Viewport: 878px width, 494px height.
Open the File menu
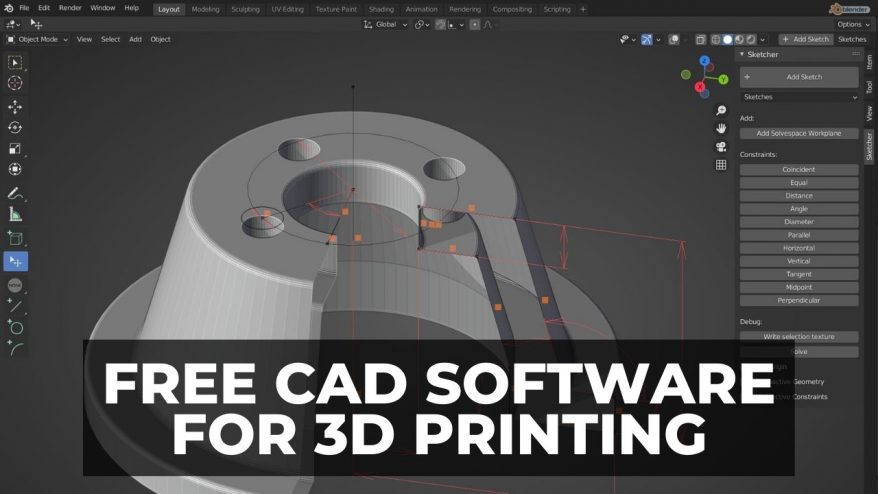click(x=24, y=8)
